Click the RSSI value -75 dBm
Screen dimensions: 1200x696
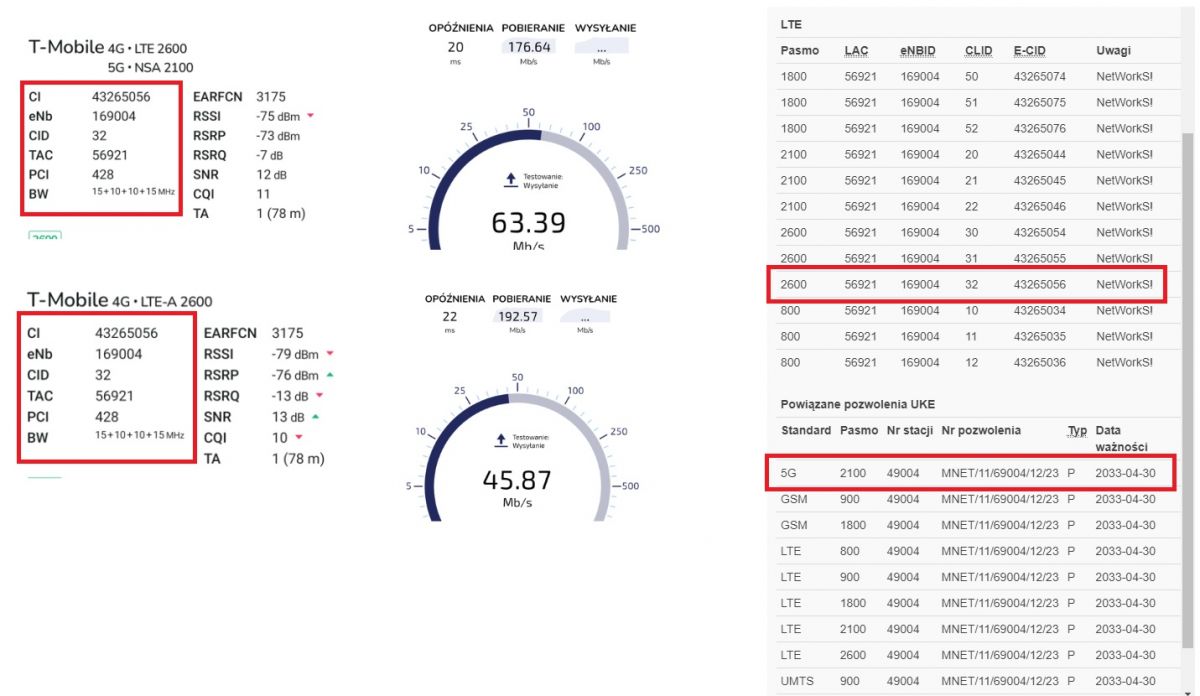coord(278,116)
